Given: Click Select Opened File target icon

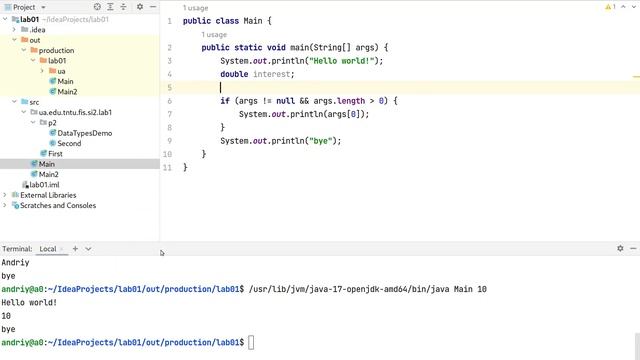Looking at the screenshot, I should [x=97, y=7].
